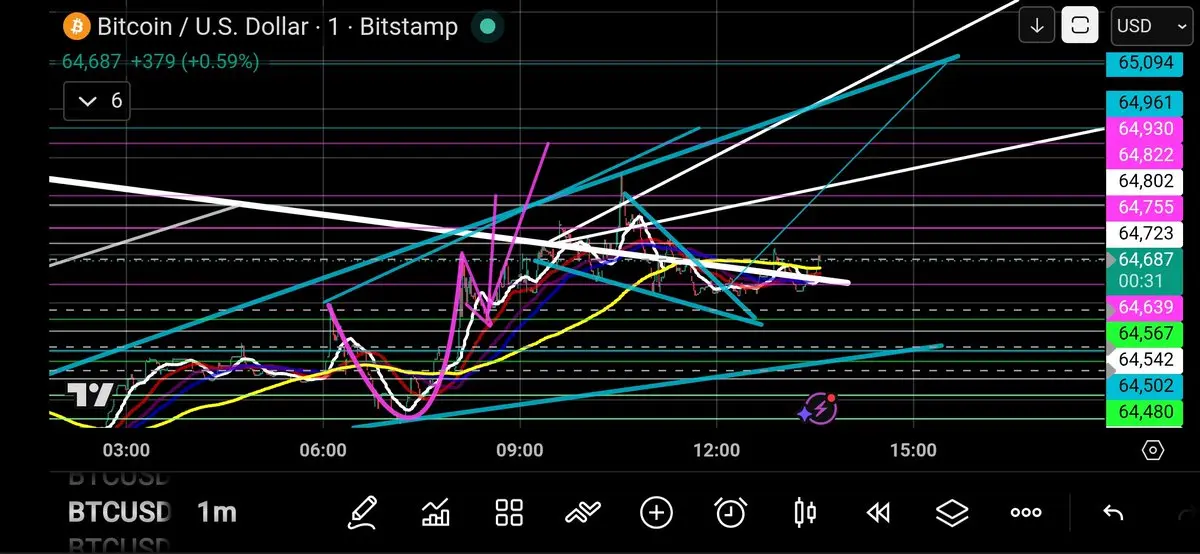Create an alert with the alarm clock icon
The height and width of the screenshot is (554, 1200).
(731, 513)
